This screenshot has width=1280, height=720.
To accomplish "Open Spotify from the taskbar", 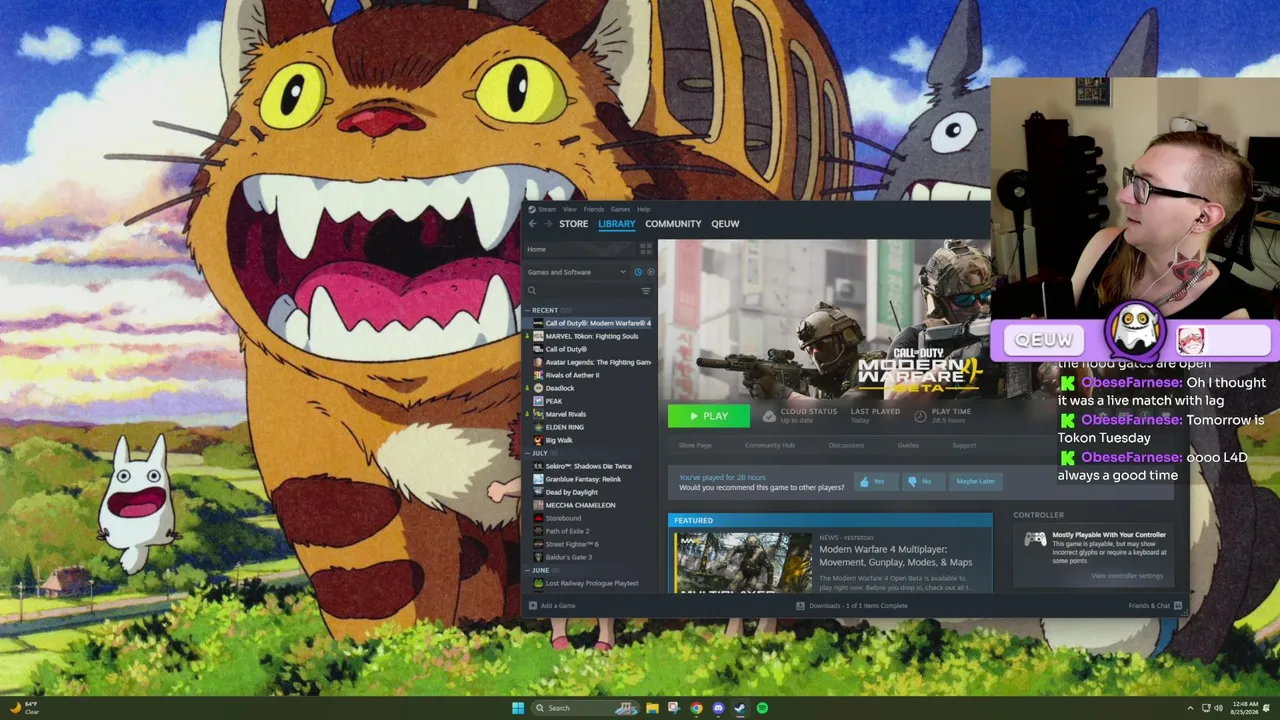I will pyautogui.click(x=762, y=708).
